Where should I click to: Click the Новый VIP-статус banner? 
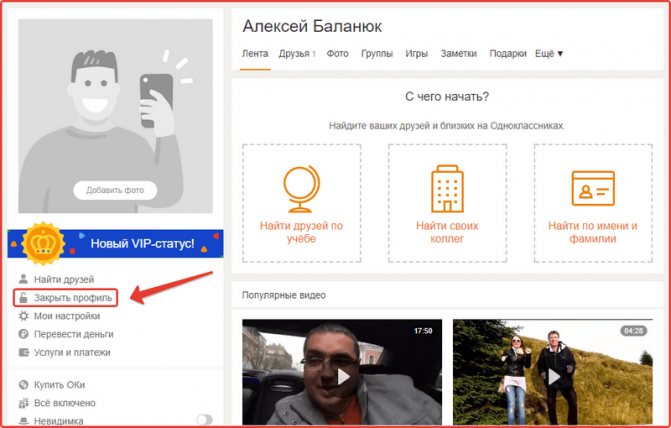[115, 244]
